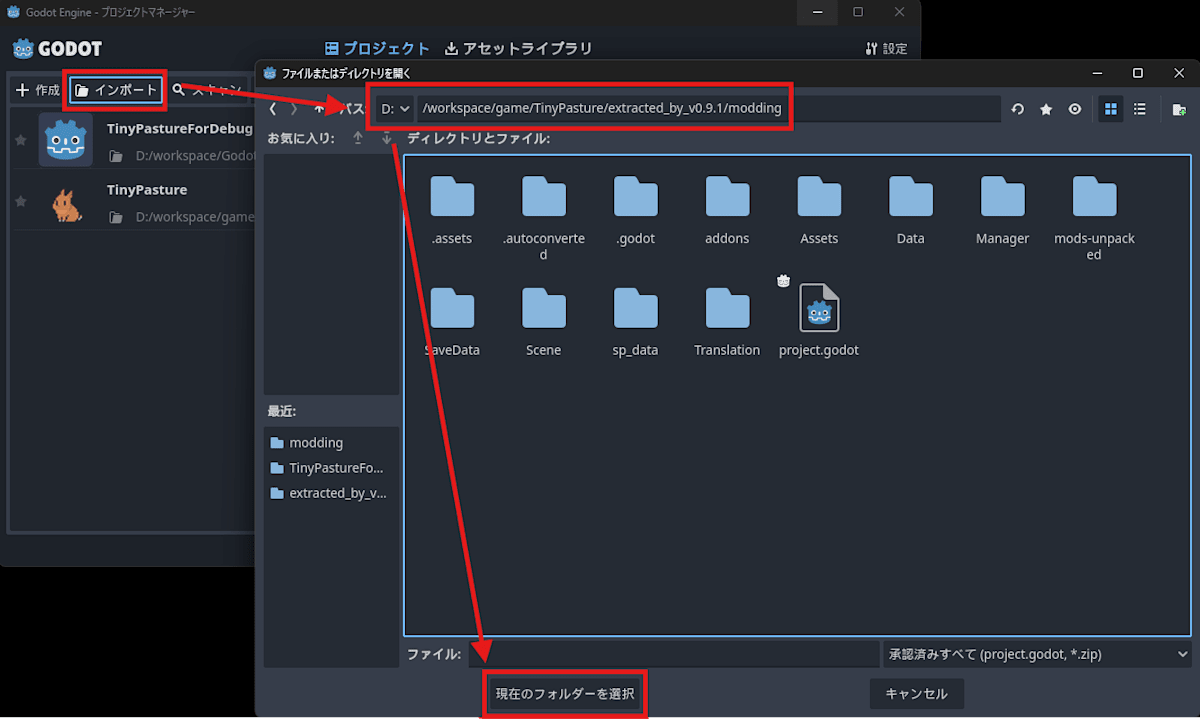Open the sp_data folder

(636, 321)
